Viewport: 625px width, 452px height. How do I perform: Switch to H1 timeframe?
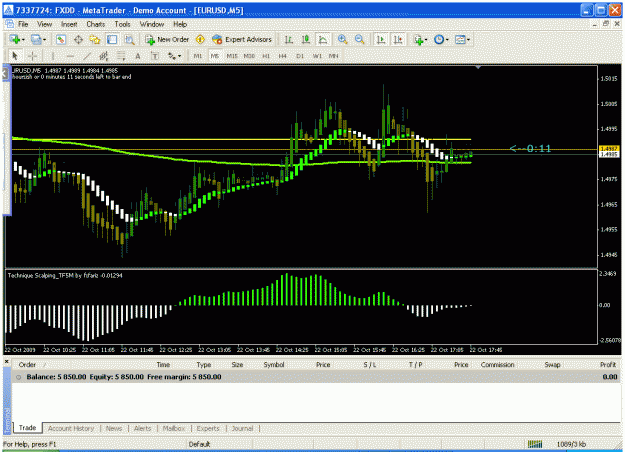point(266,56)
